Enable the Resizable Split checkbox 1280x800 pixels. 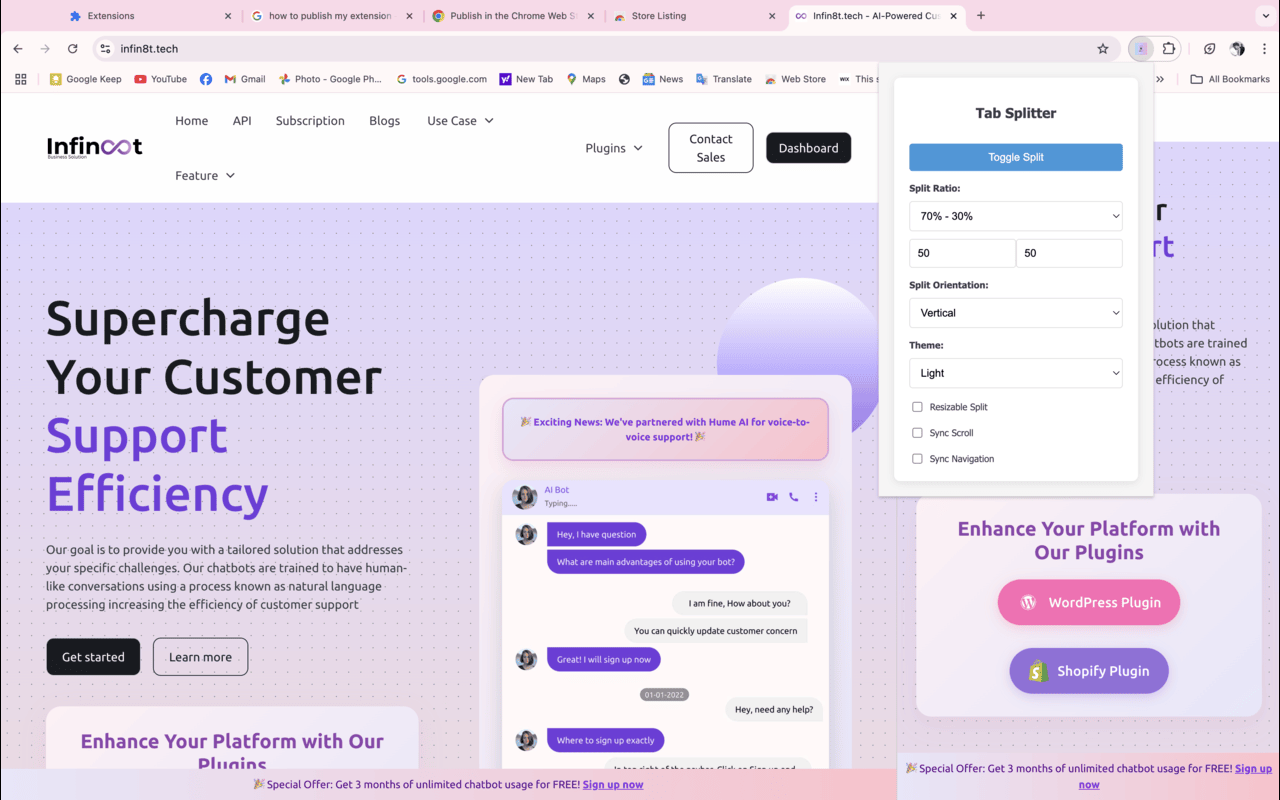click(917, 407)
